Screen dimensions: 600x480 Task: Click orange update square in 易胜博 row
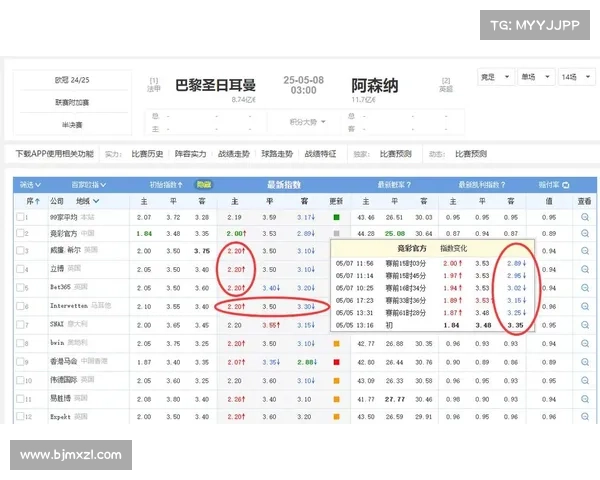[336, 399]
